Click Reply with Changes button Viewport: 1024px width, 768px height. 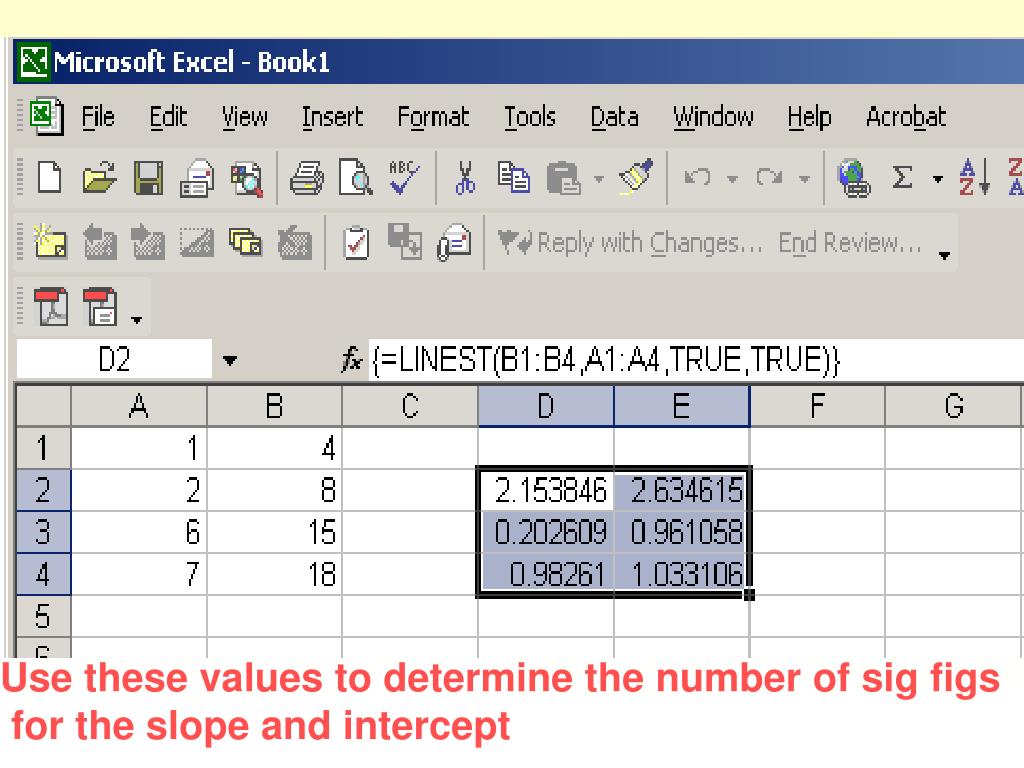click(x=630, y=242)
